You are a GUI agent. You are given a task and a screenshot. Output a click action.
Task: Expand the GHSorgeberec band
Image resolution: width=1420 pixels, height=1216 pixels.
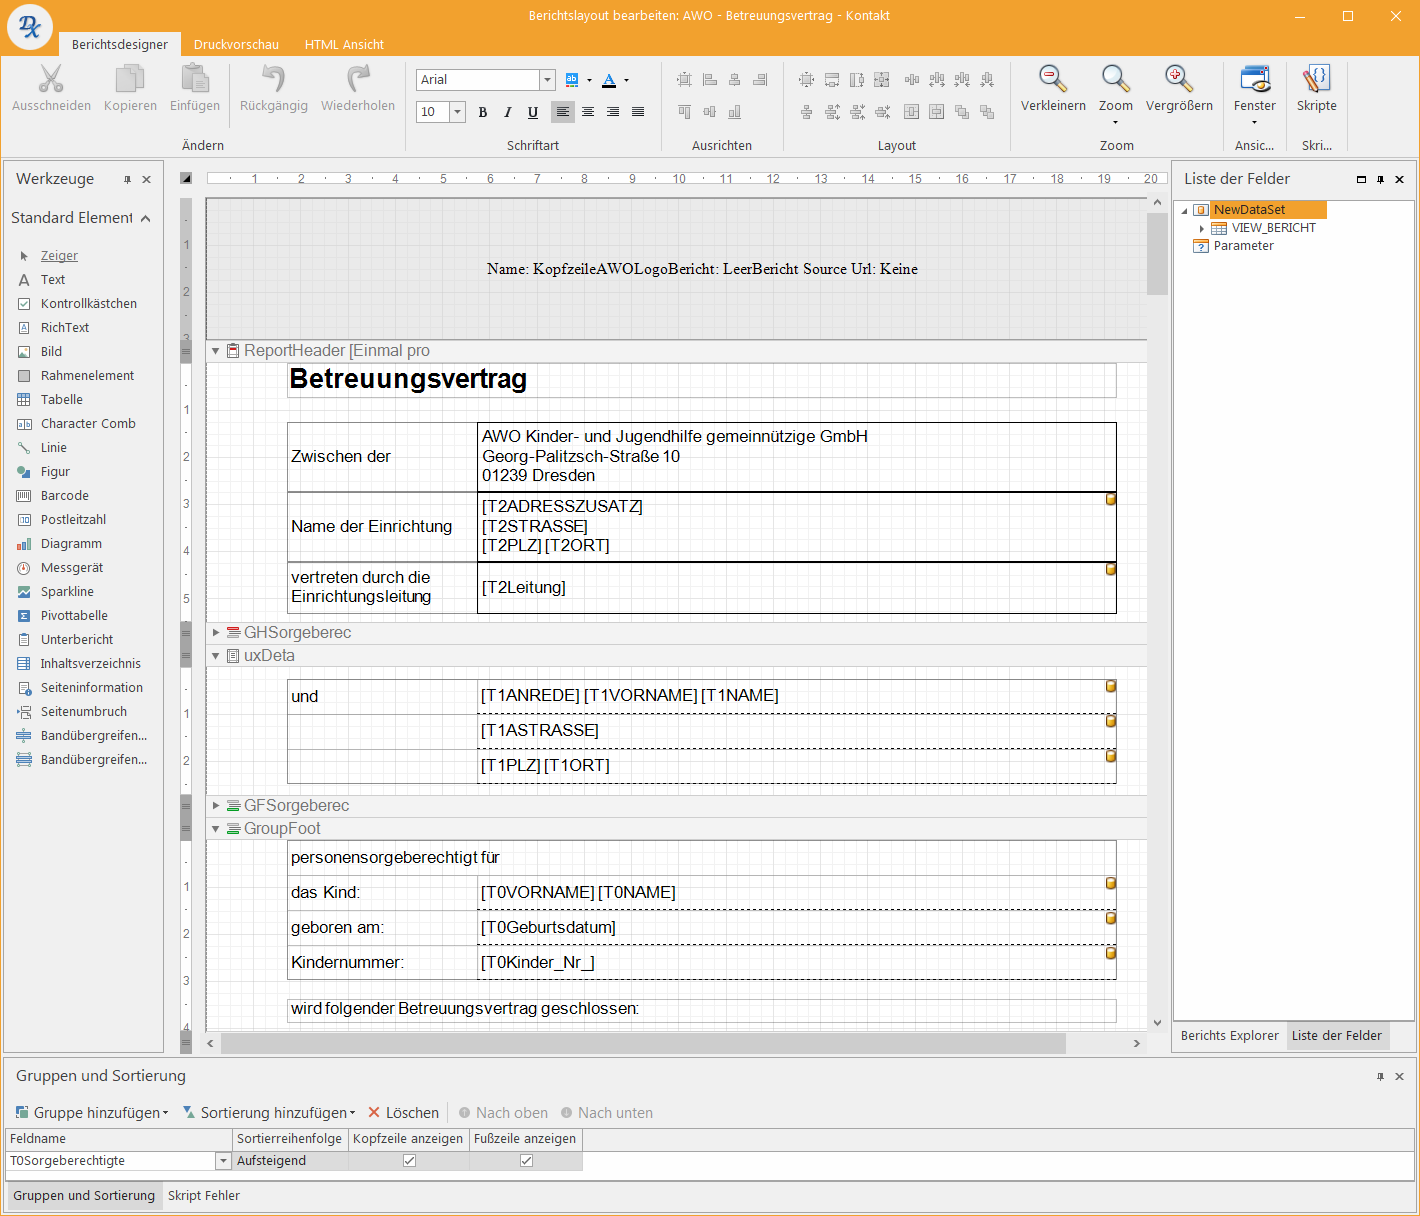point(215,633)
